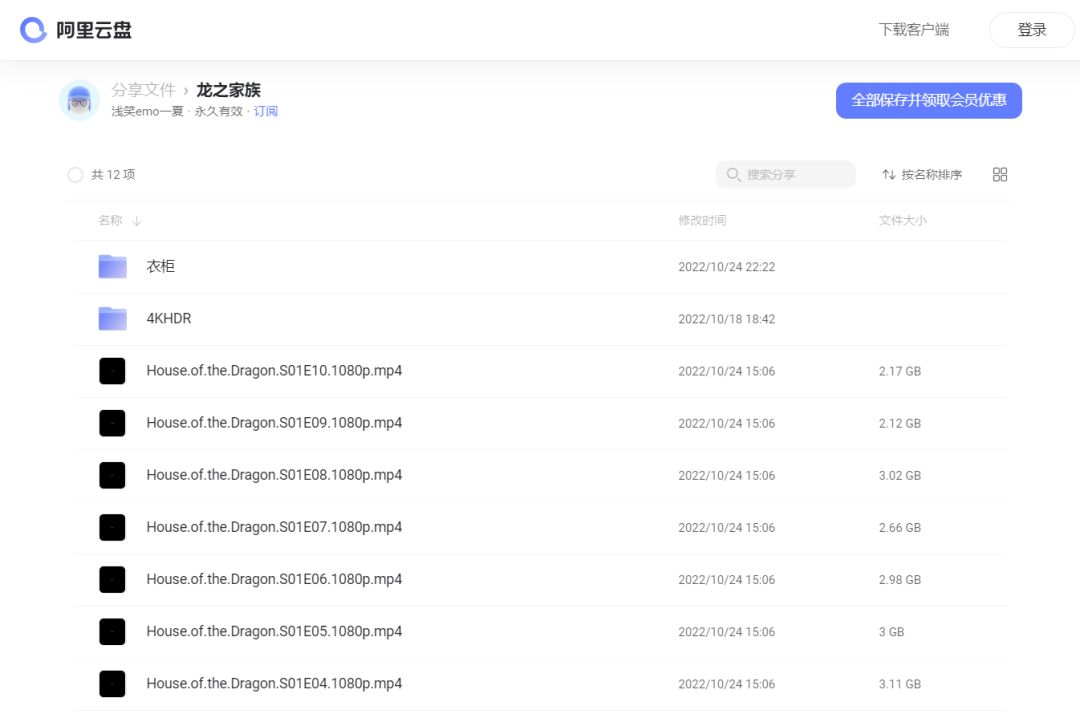1080x714 pixels.
Task: Click video thumbnail for S01E05 file
Action: [x=112, y=631]
